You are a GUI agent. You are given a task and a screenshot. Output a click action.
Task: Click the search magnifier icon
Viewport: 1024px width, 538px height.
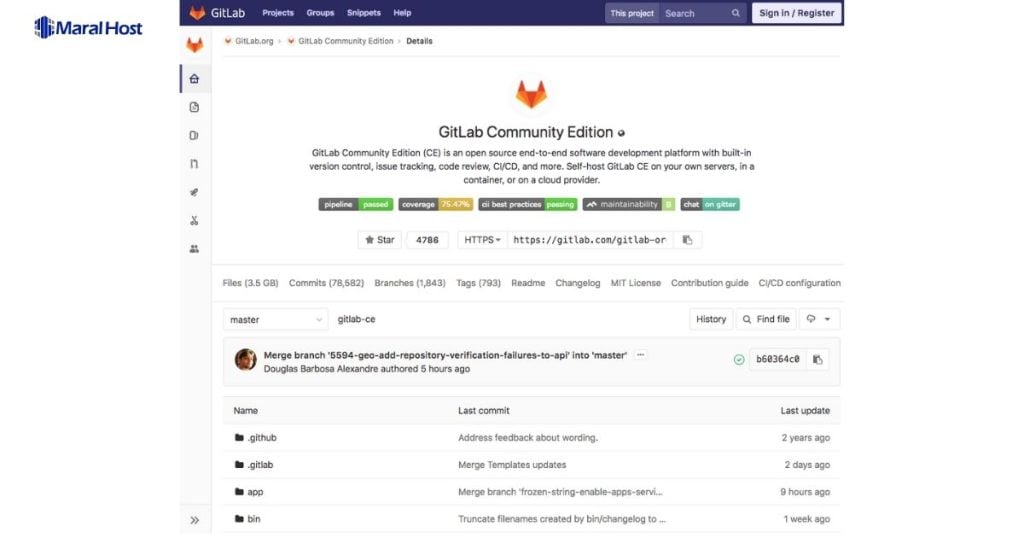(x=735, y=13)
